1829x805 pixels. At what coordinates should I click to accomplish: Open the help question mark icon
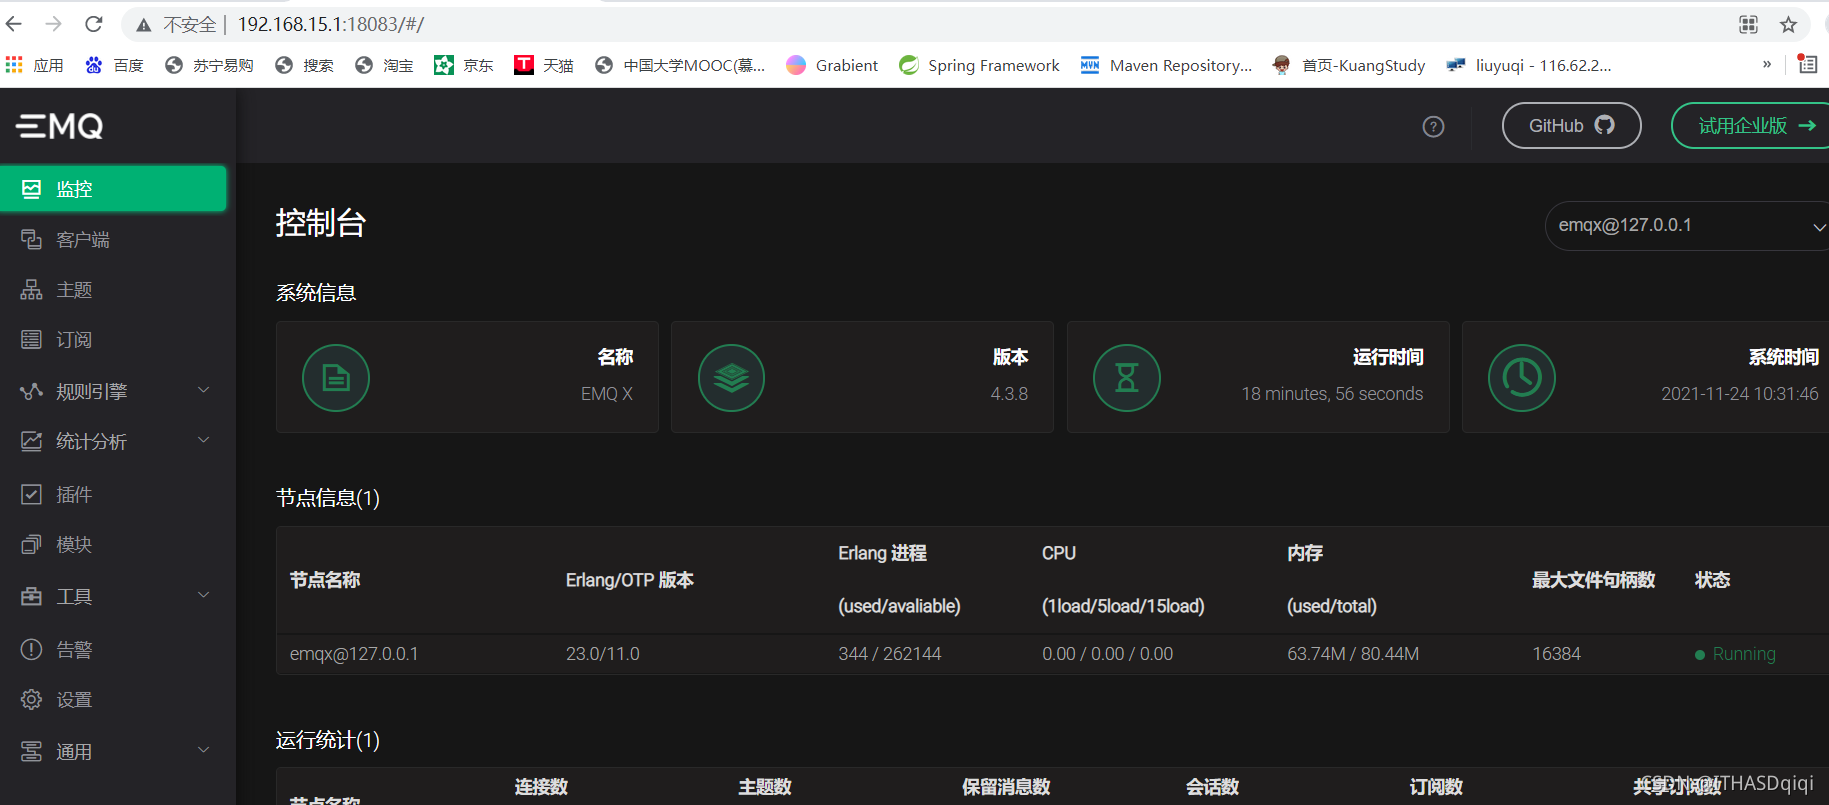(1433, 126)
